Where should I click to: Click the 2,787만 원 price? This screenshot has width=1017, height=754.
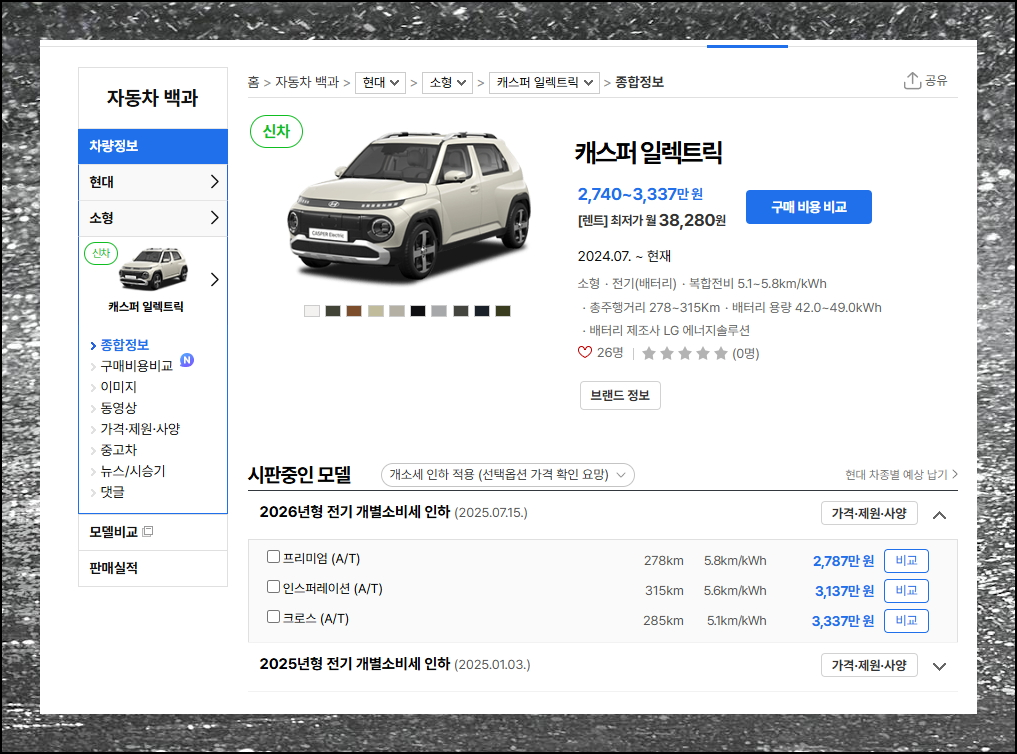pyautogui.click(x=843, y=561)
